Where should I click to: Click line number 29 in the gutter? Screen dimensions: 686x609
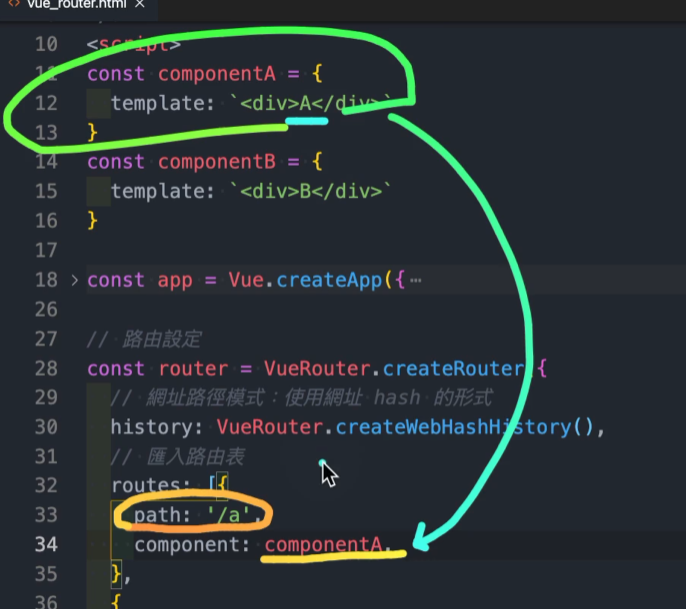click(x=46, y=397)
